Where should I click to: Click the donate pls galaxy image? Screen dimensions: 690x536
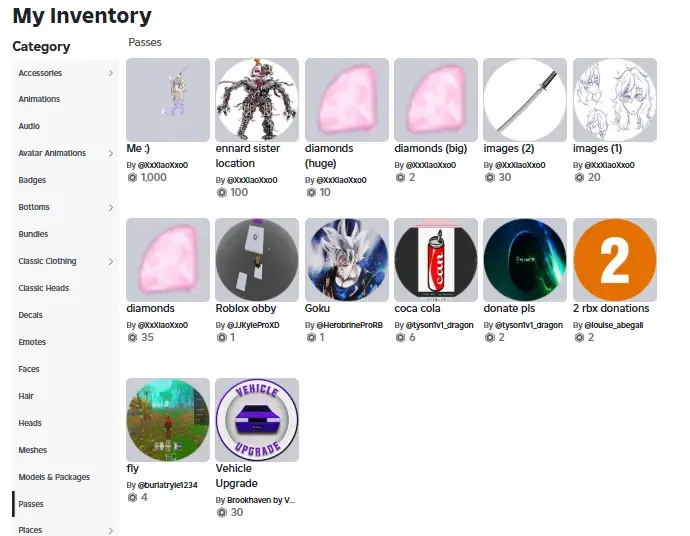pos(525,260)
